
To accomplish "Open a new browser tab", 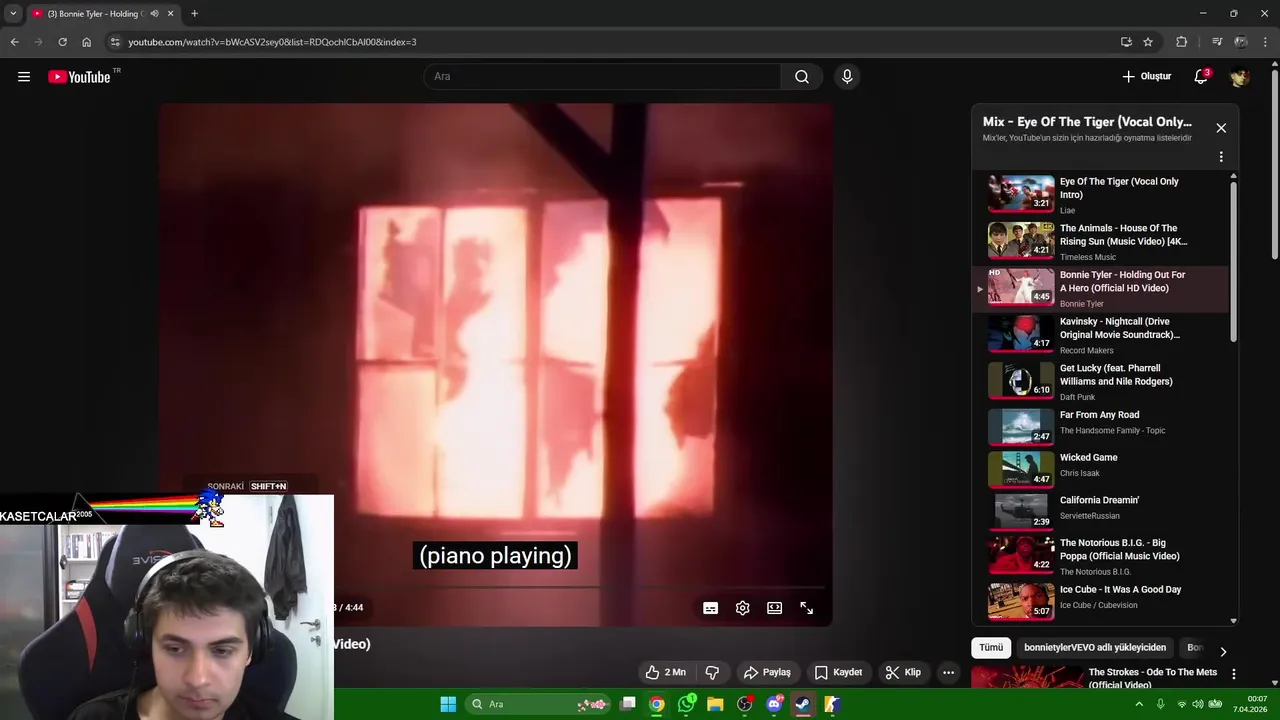I will tap(194, 14).
